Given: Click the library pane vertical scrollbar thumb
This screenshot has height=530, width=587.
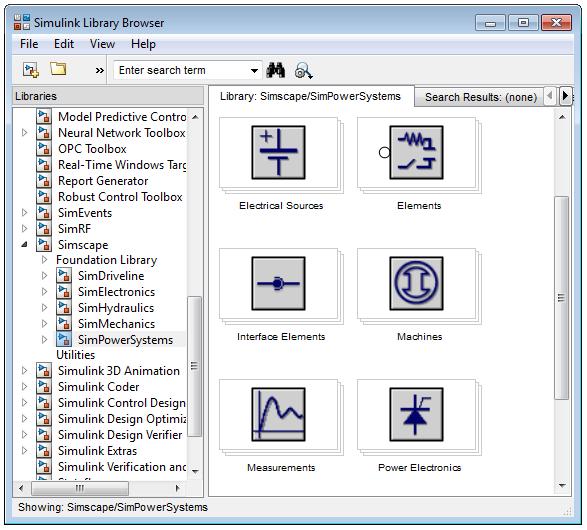Looking at the screenshot, I should coord(562,298).
